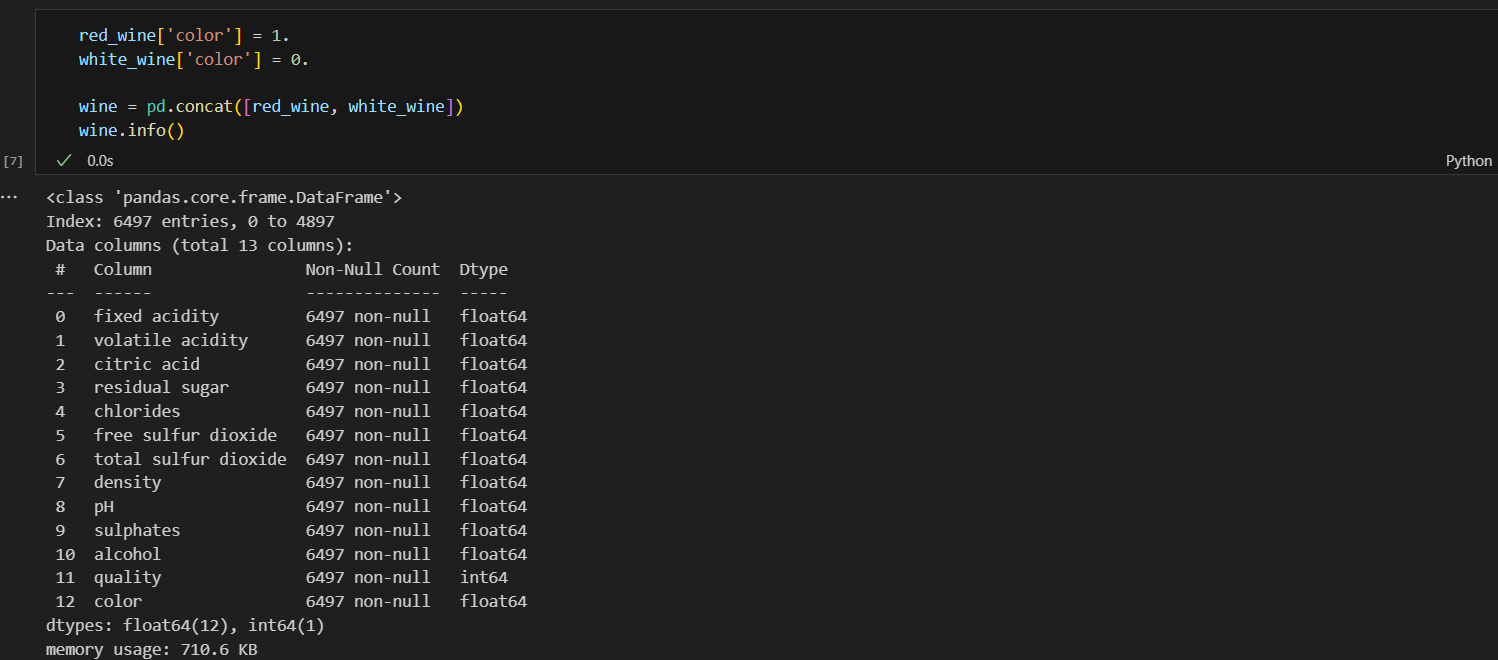Click the 'total sulfur dioxide' row name
Viewport: 1498px width, 660px height.
190,459
